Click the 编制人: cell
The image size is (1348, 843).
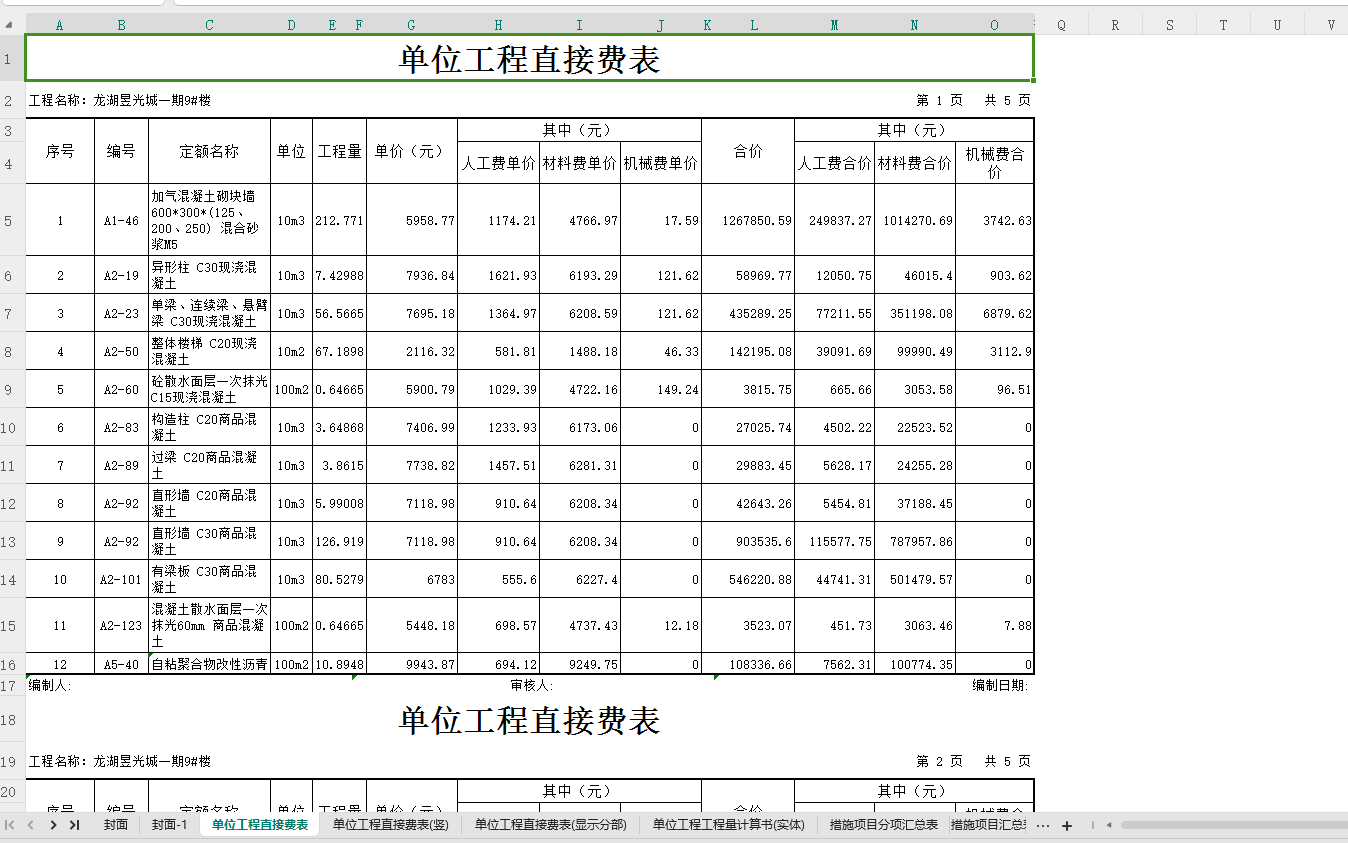tap(50, 685)
